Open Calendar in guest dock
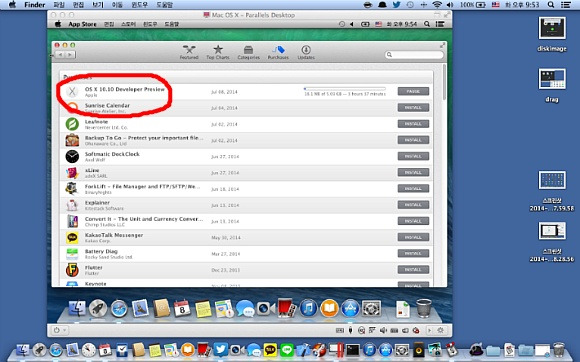This screenshot has width=580, height=362. coord(182,308)
